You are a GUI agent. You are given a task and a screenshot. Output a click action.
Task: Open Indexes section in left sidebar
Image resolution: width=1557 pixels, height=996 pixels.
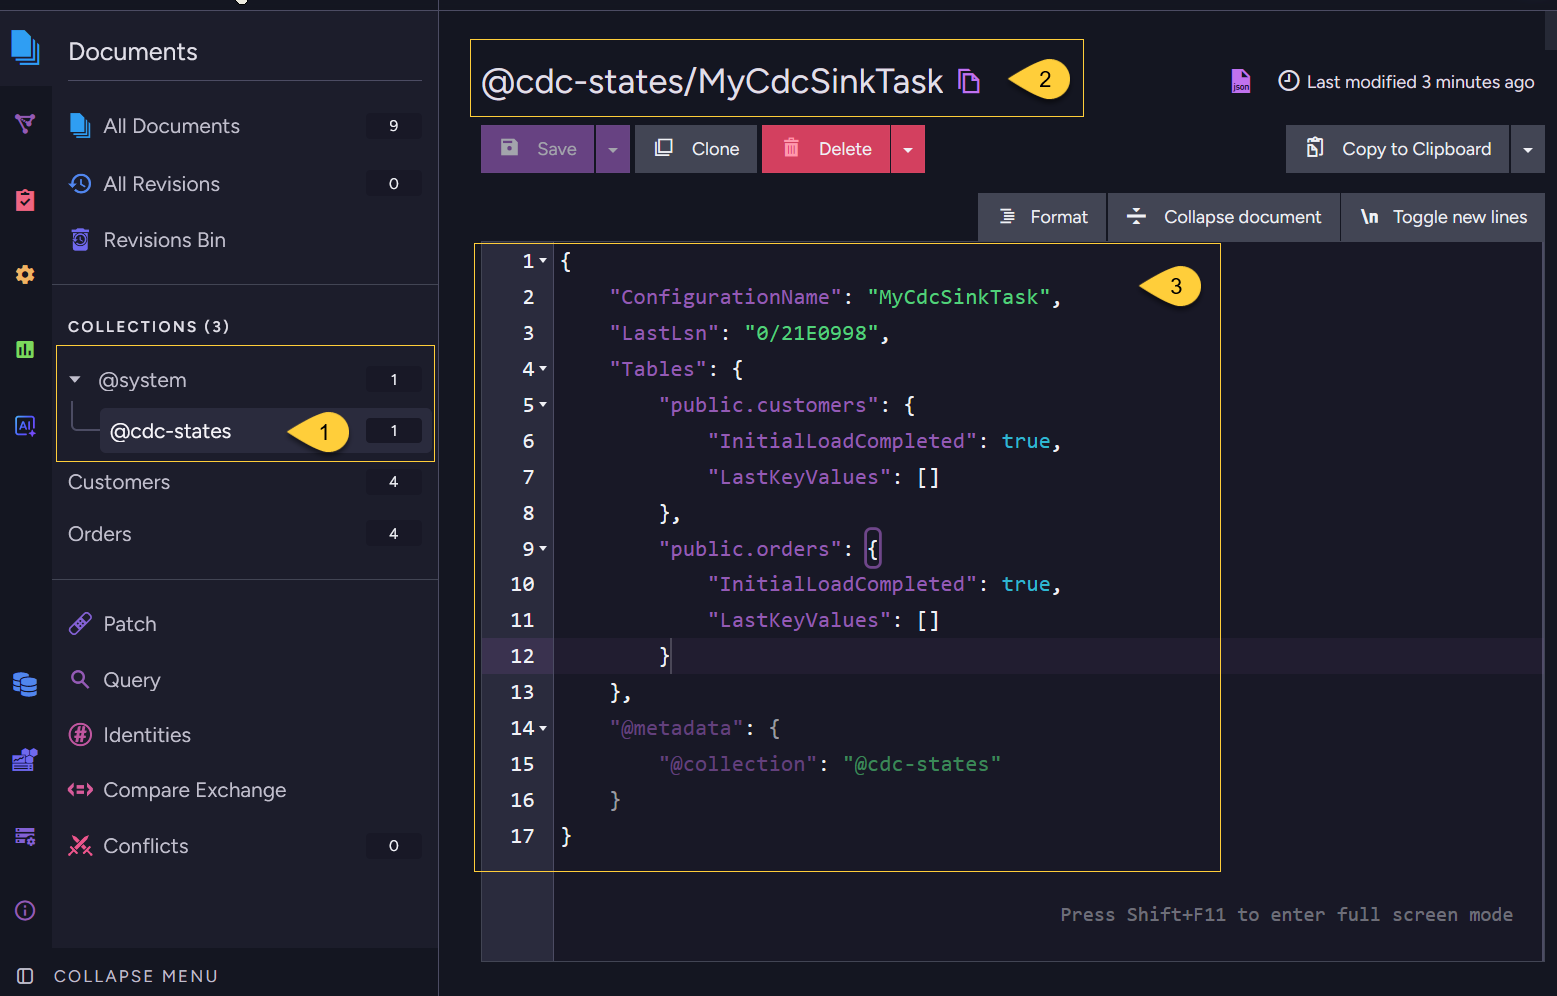25,124
